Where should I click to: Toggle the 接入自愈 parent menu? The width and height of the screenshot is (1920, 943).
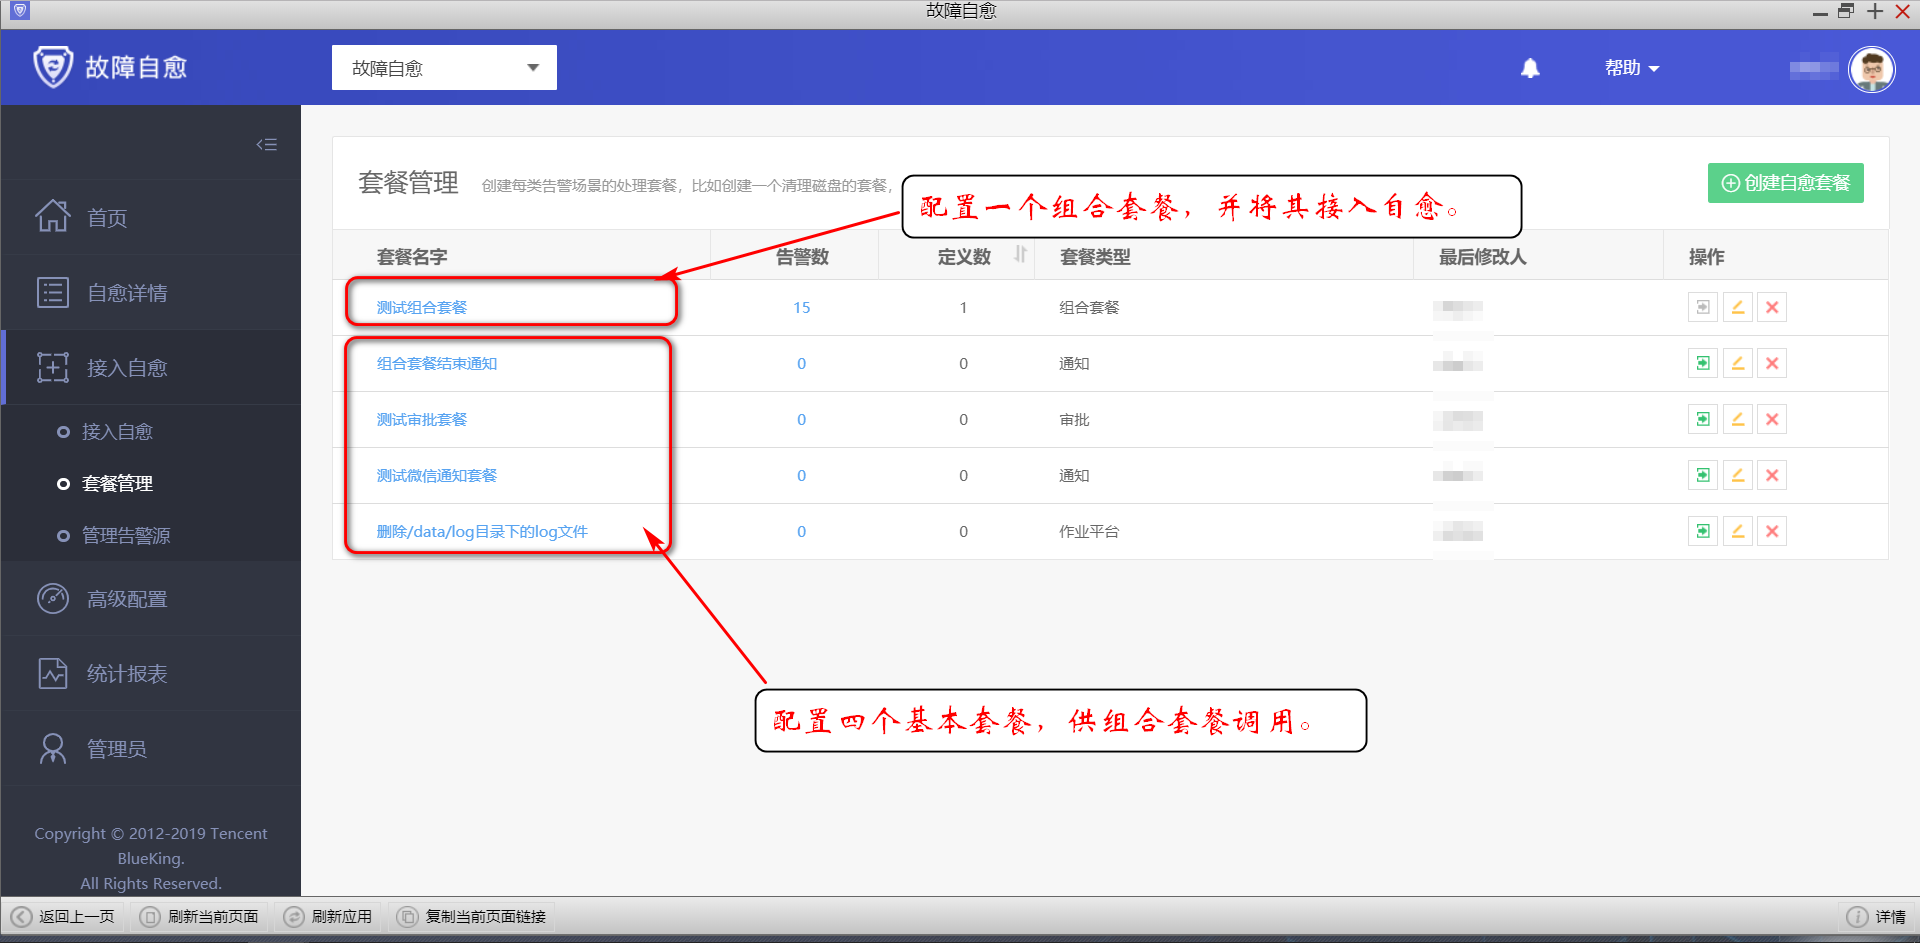151,367
